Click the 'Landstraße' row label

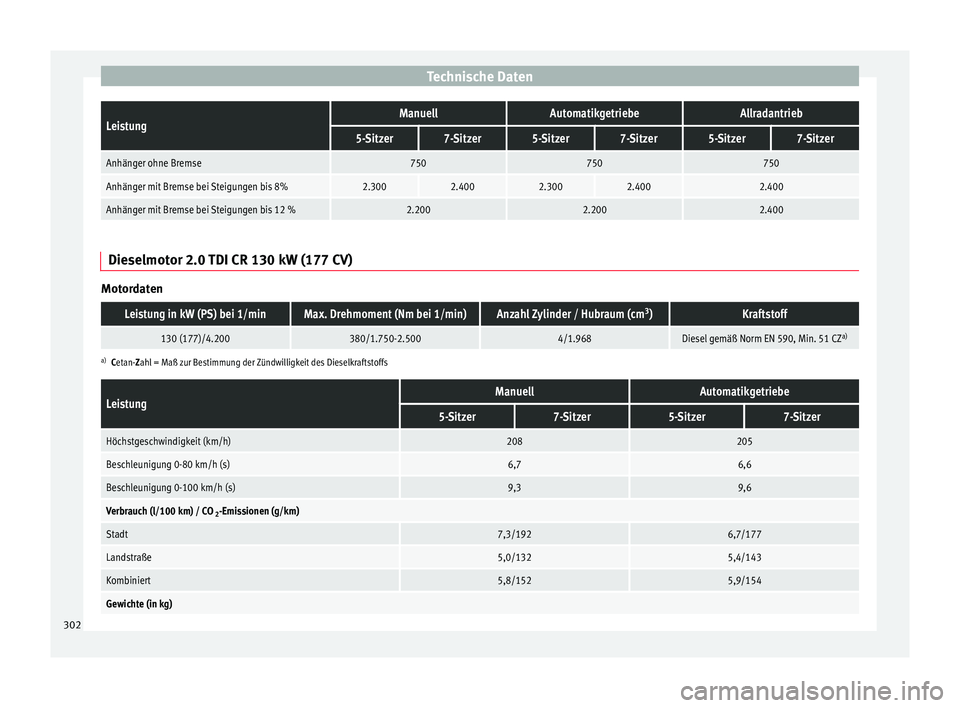click(129, 557)
